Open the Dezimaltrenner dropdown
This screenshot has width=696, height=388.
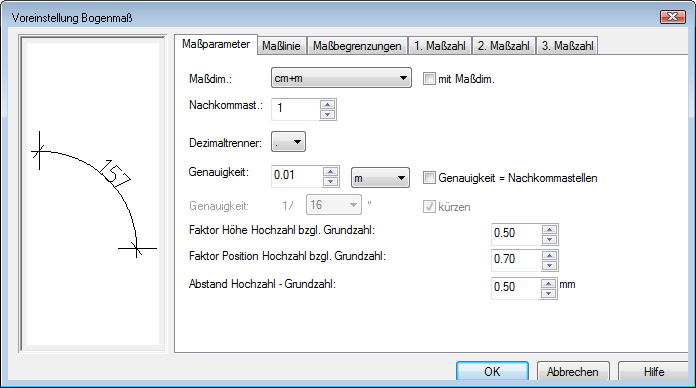288,143
